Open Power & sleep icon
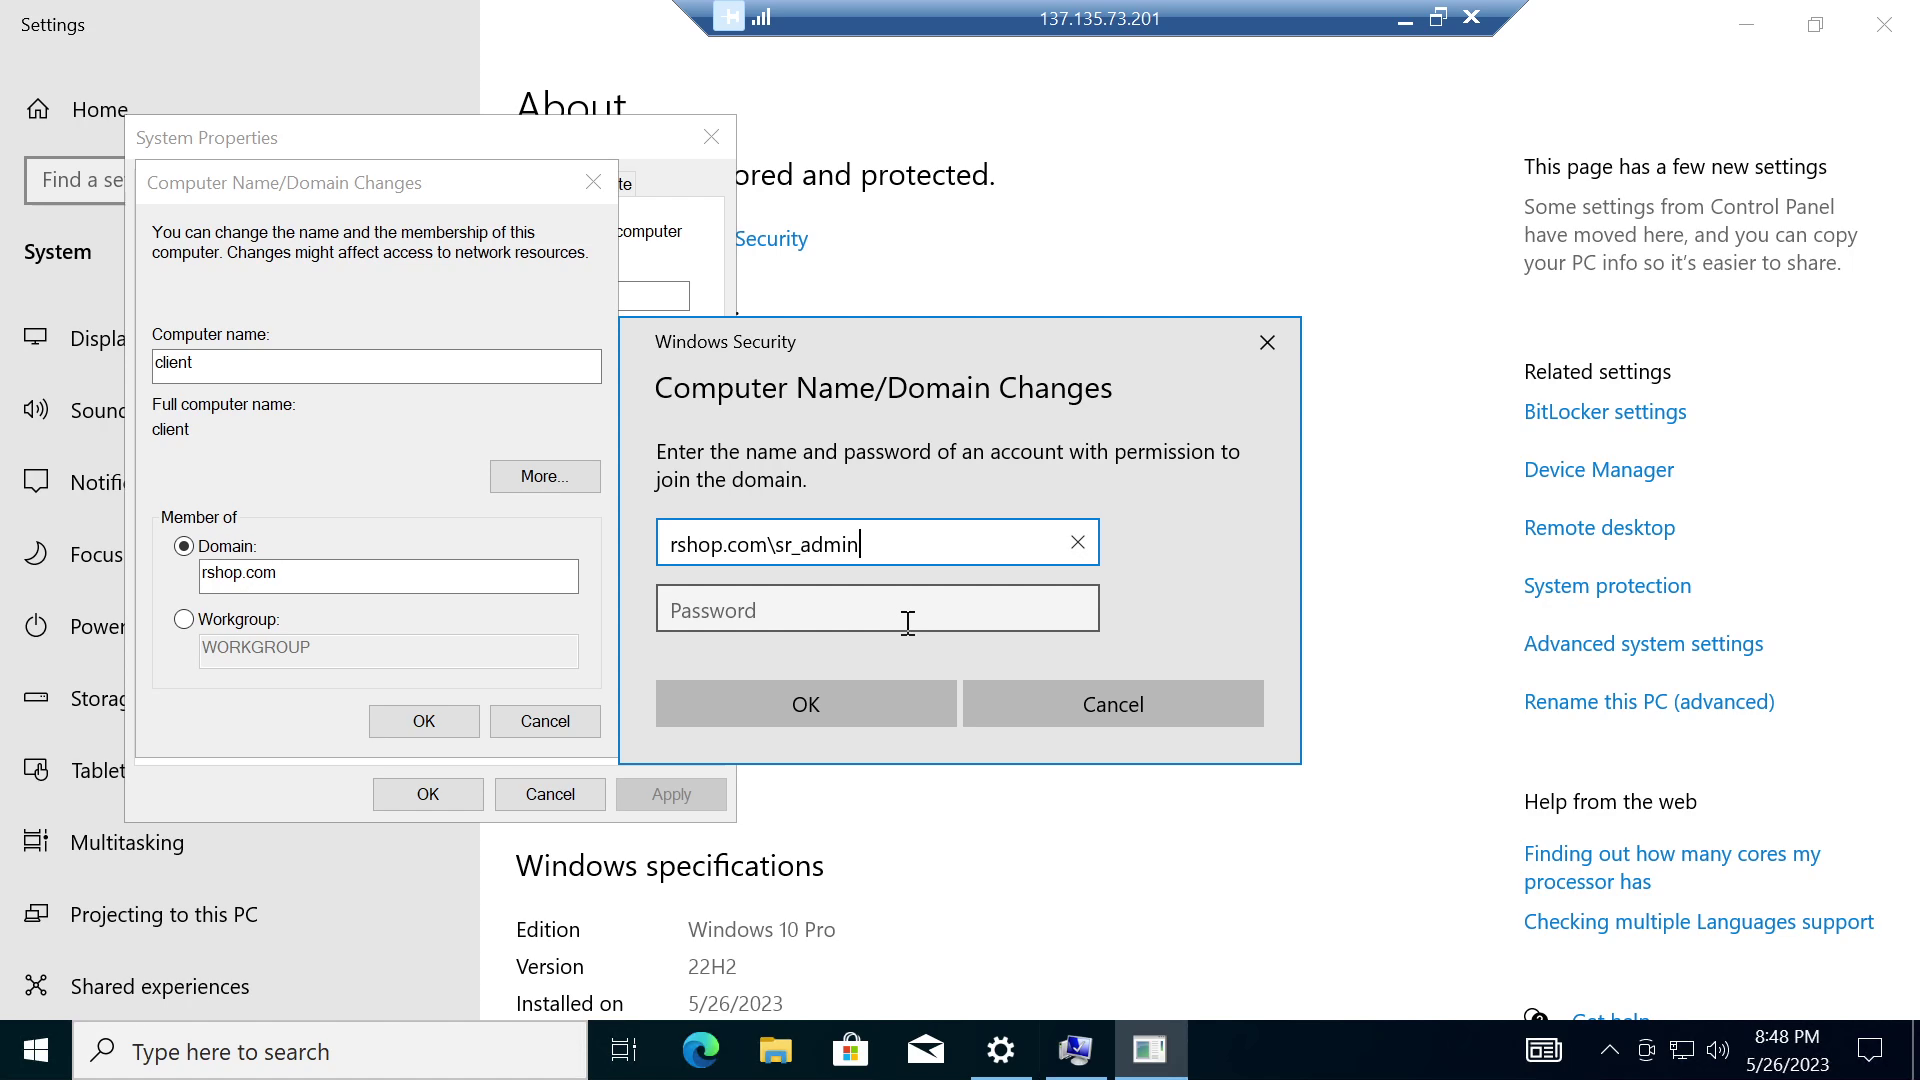Viewport: 1920px width, 1080px height. click(x=36, y=626)
